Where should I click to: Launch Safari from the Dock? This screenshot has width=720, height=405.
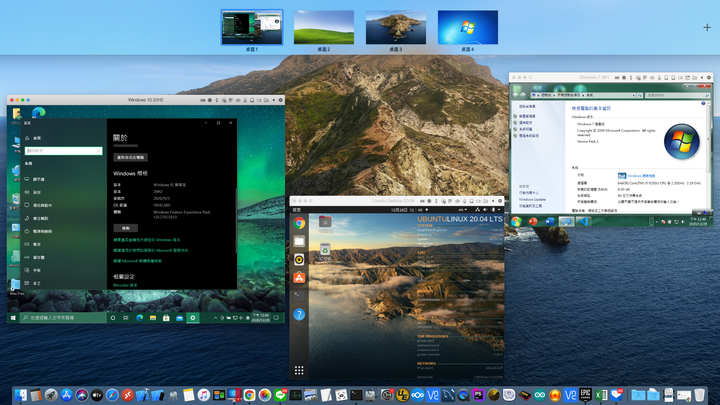click(x=112, y=395)
